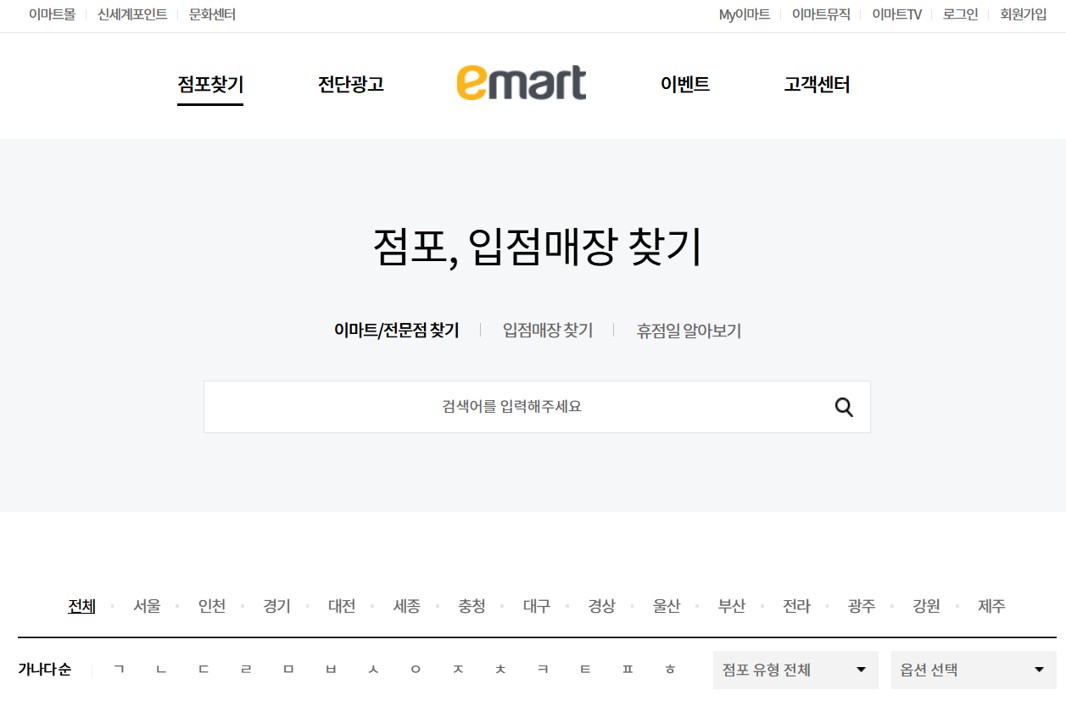Select the ㄷ consonant filter
Screen dimensions: 1066x701
(203, 670)
